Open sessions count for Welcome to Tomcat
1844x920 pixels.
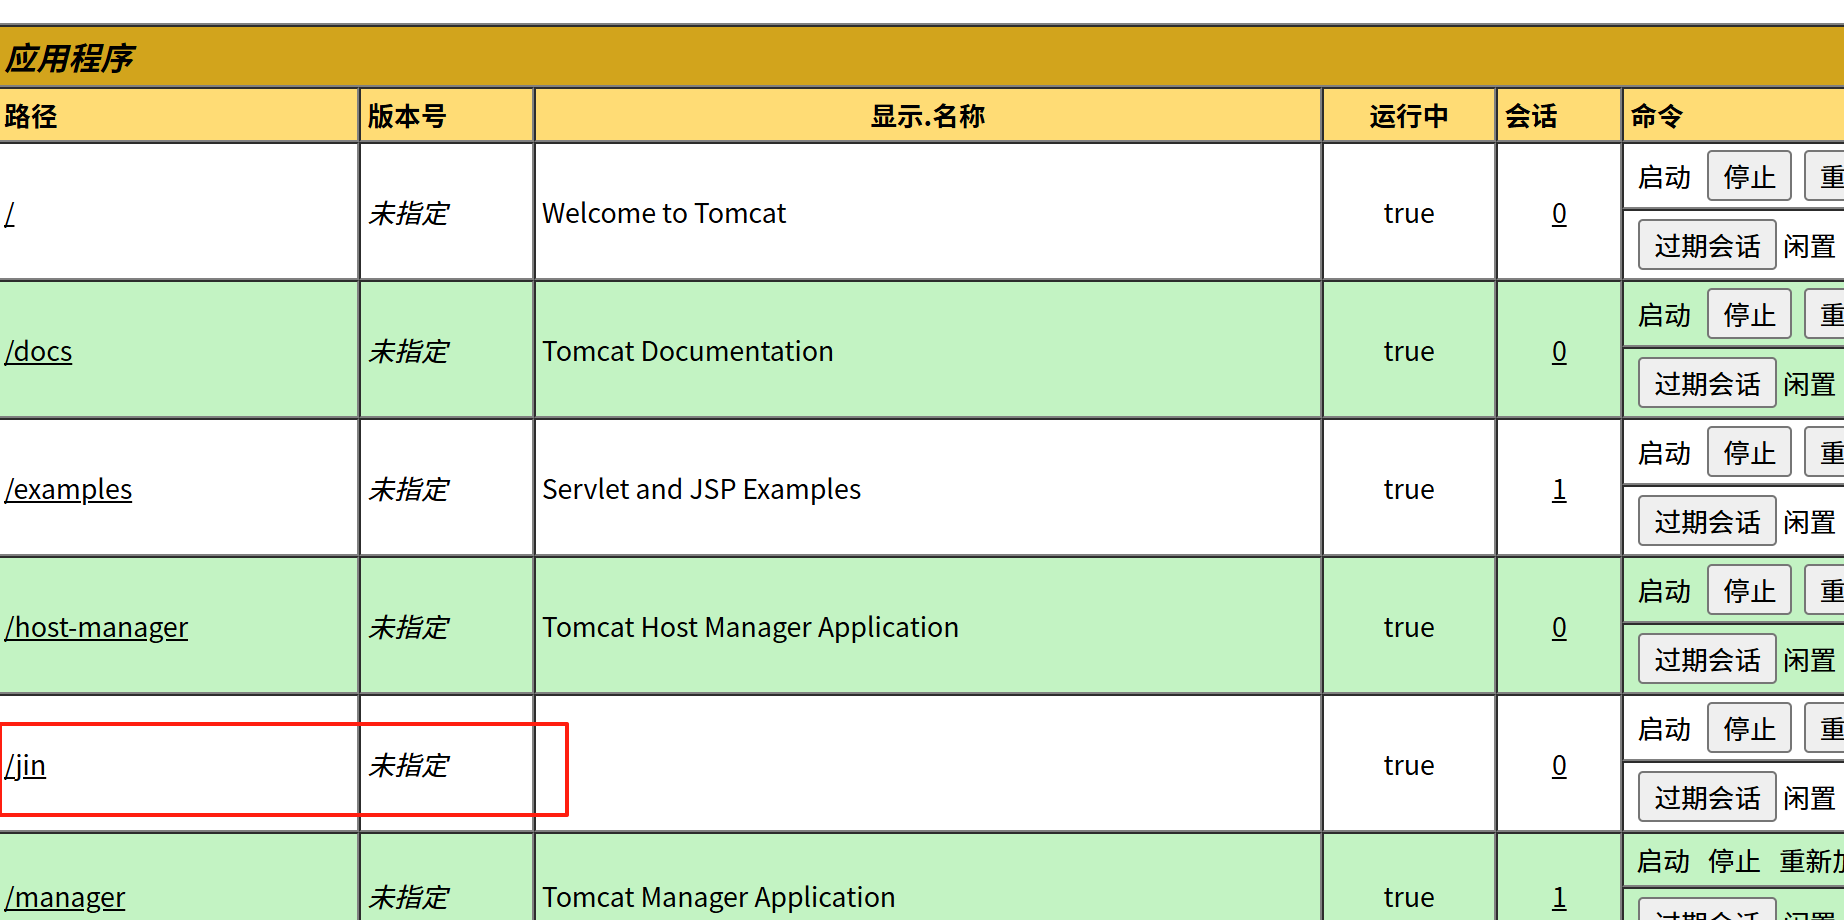(x=1559, y=214)
